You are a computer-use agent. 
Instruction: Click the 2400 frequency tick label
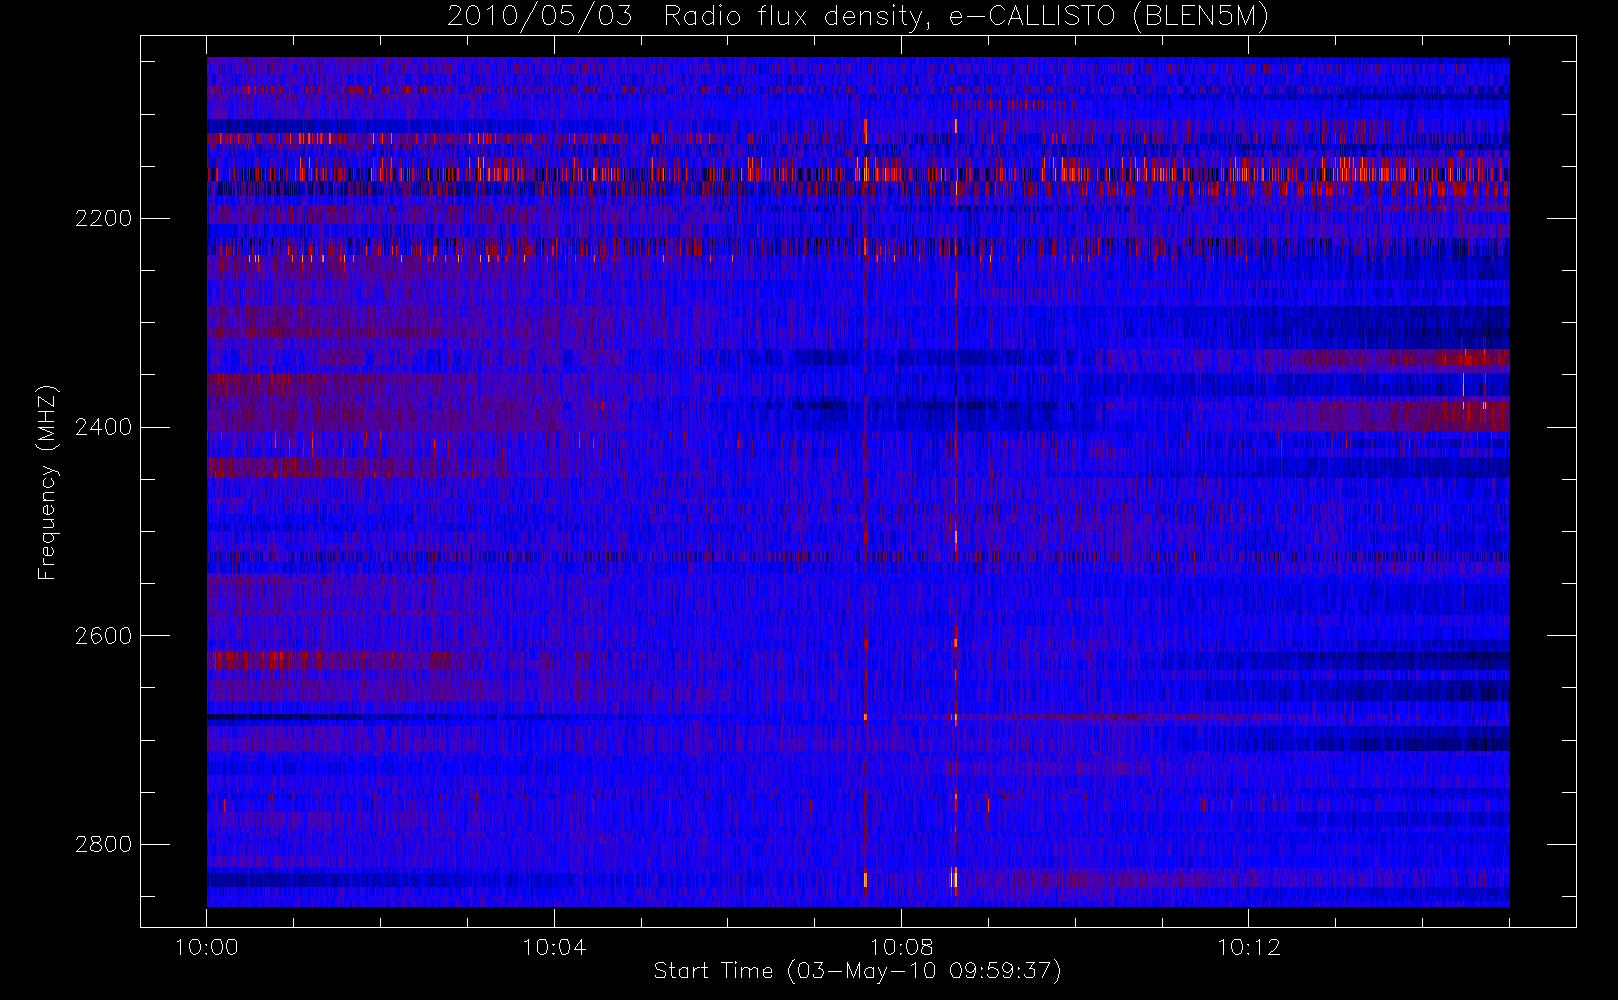coord(103,427)
